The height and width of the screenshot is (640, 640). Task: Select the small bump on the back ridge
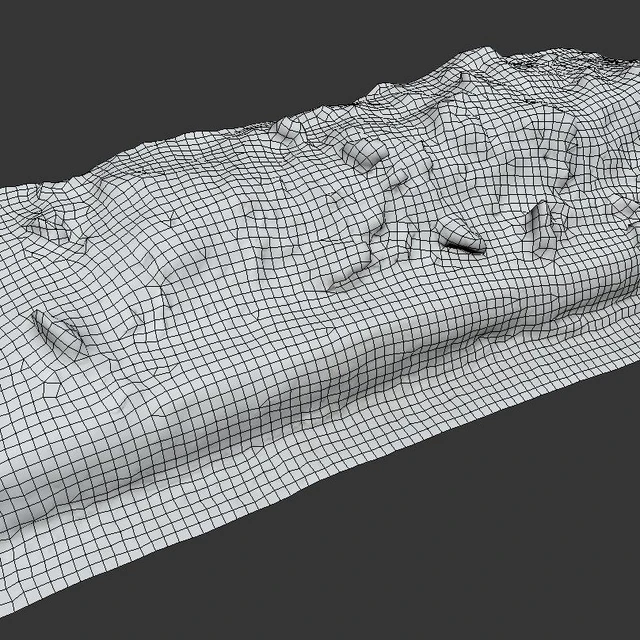287,127
